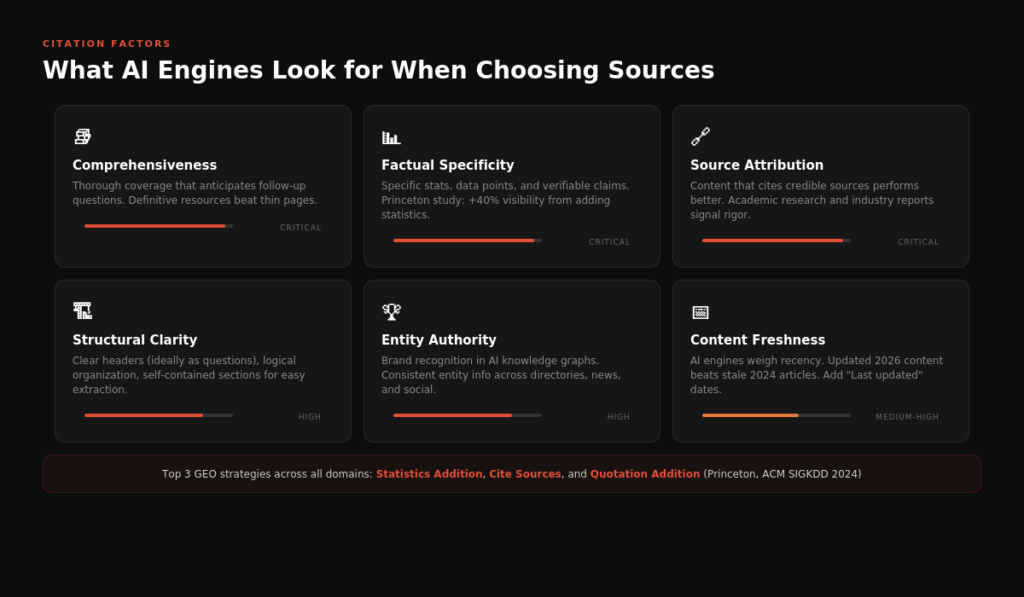Click the Factual Specificity importance progress bar
Viewport: 1024px width, 597px height.
pos(467,240)
